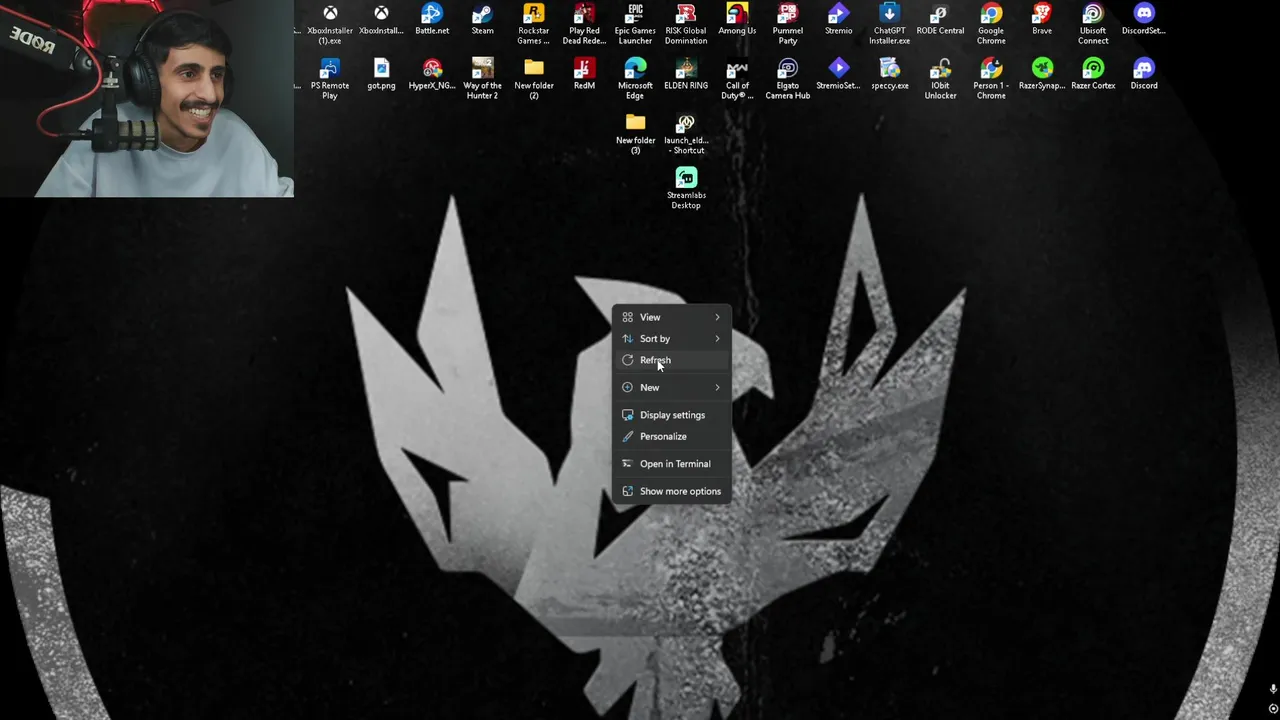Select the RODE Central shortcut
The image size is (1280, 720).
(x=940, y=19)
